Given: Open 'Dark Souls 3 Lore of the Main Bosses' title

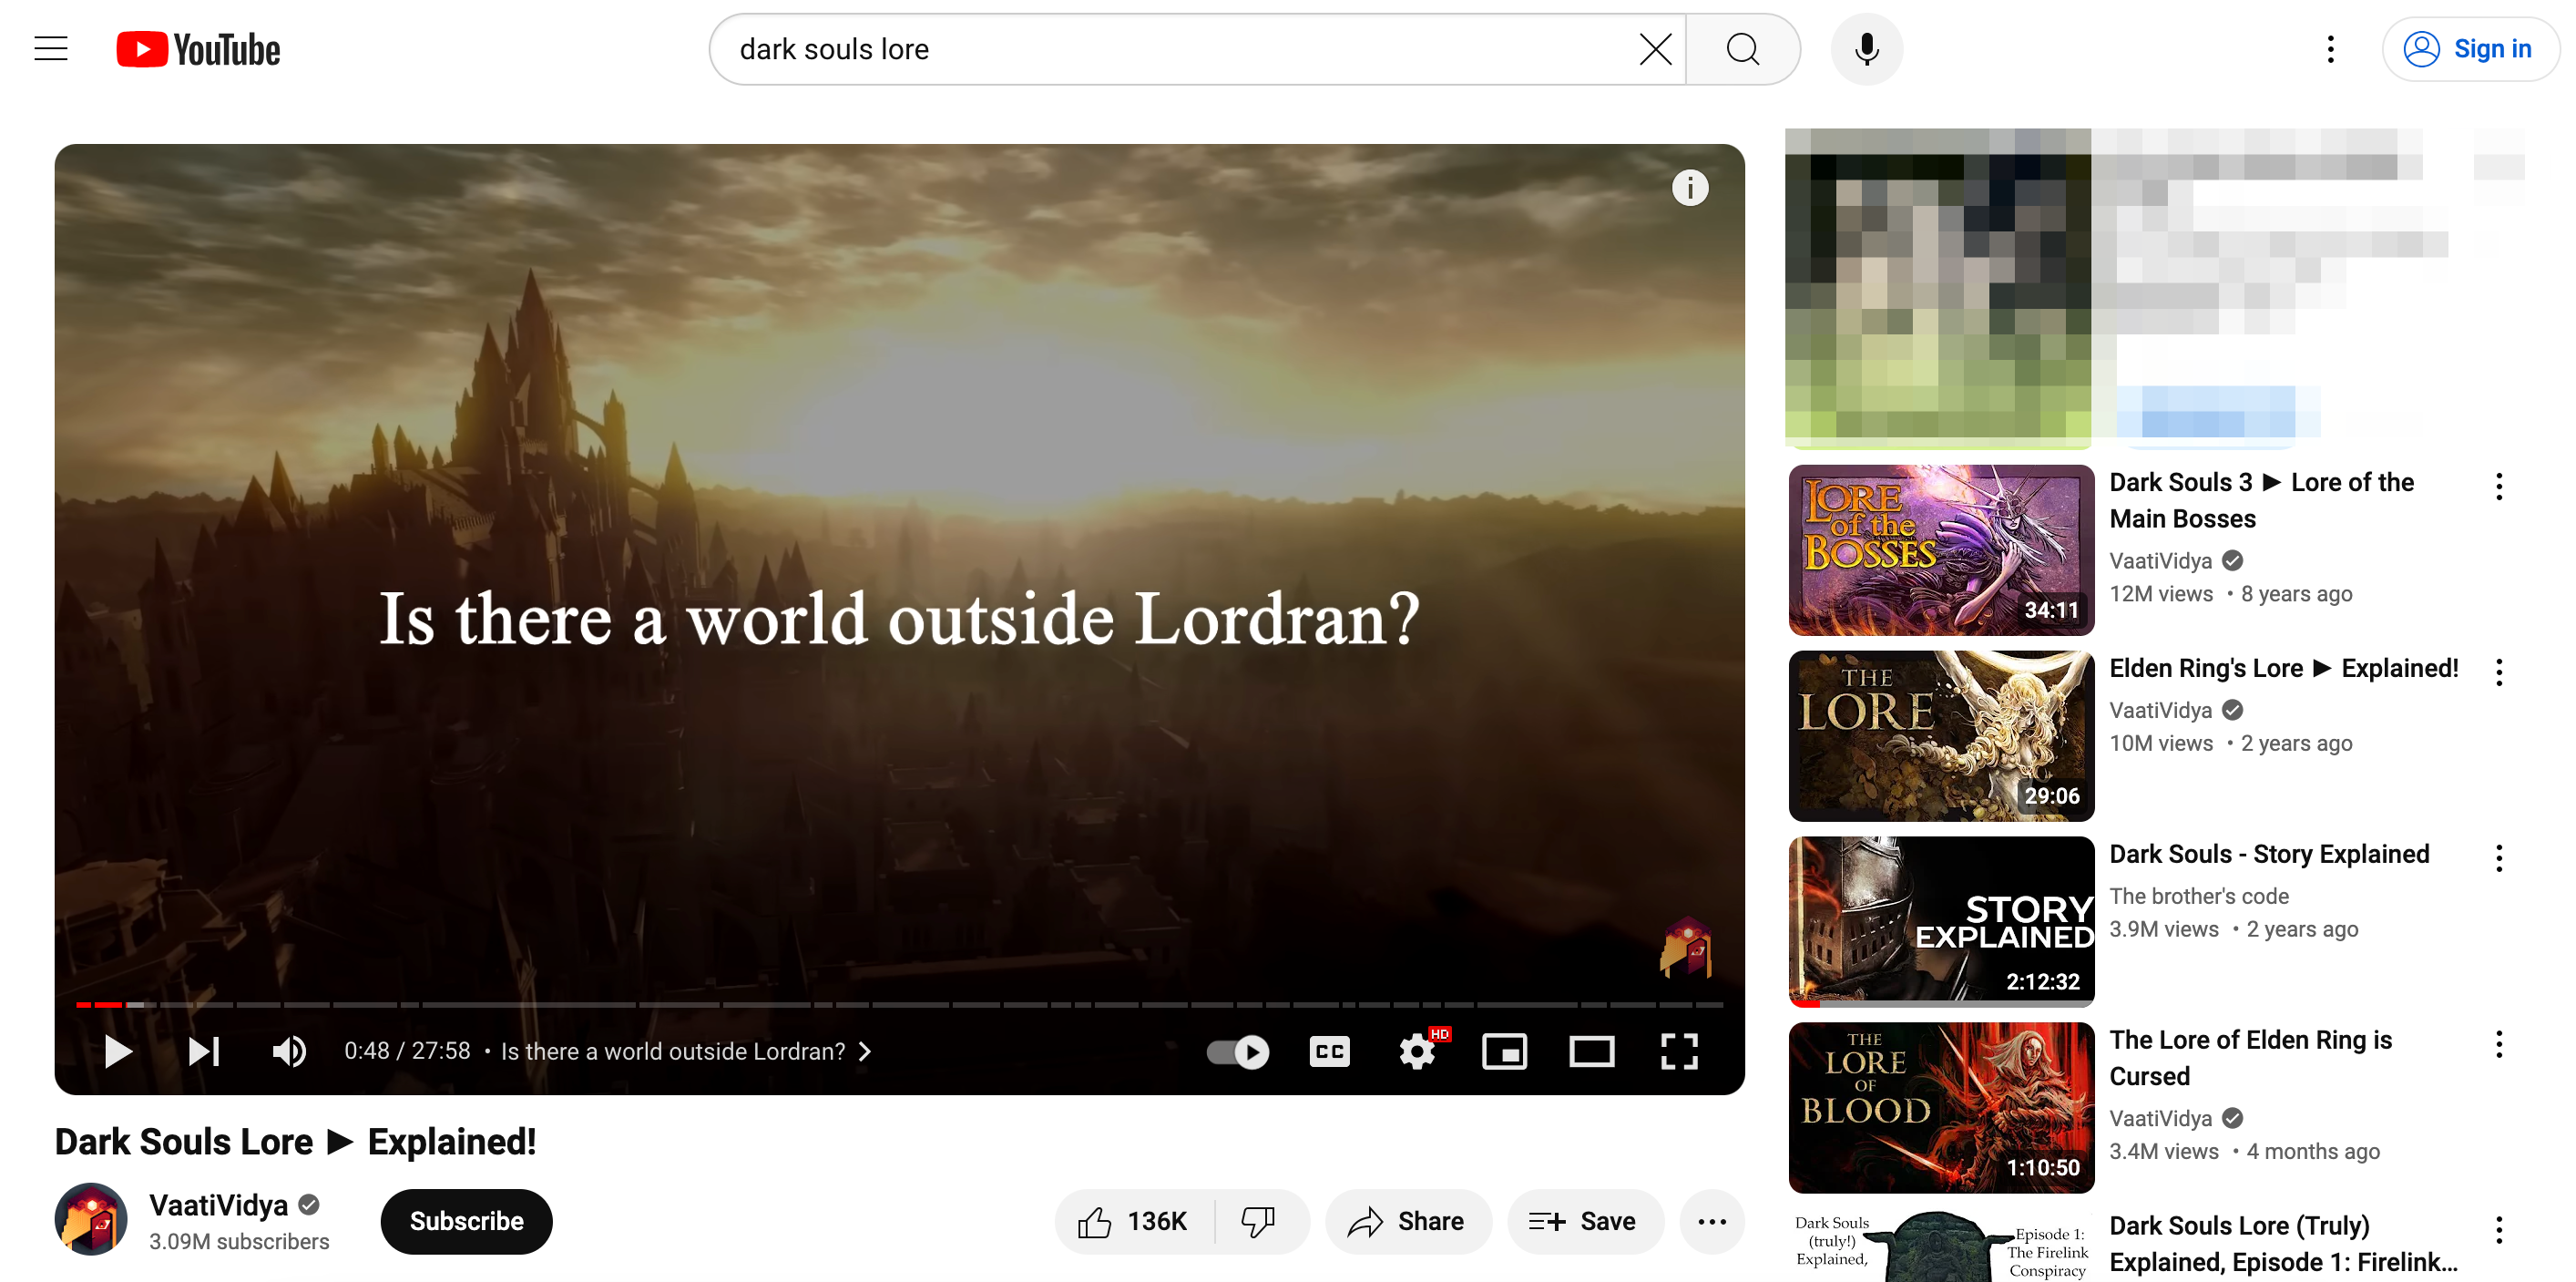Looking at the screenshot, I should (2261, 500).
